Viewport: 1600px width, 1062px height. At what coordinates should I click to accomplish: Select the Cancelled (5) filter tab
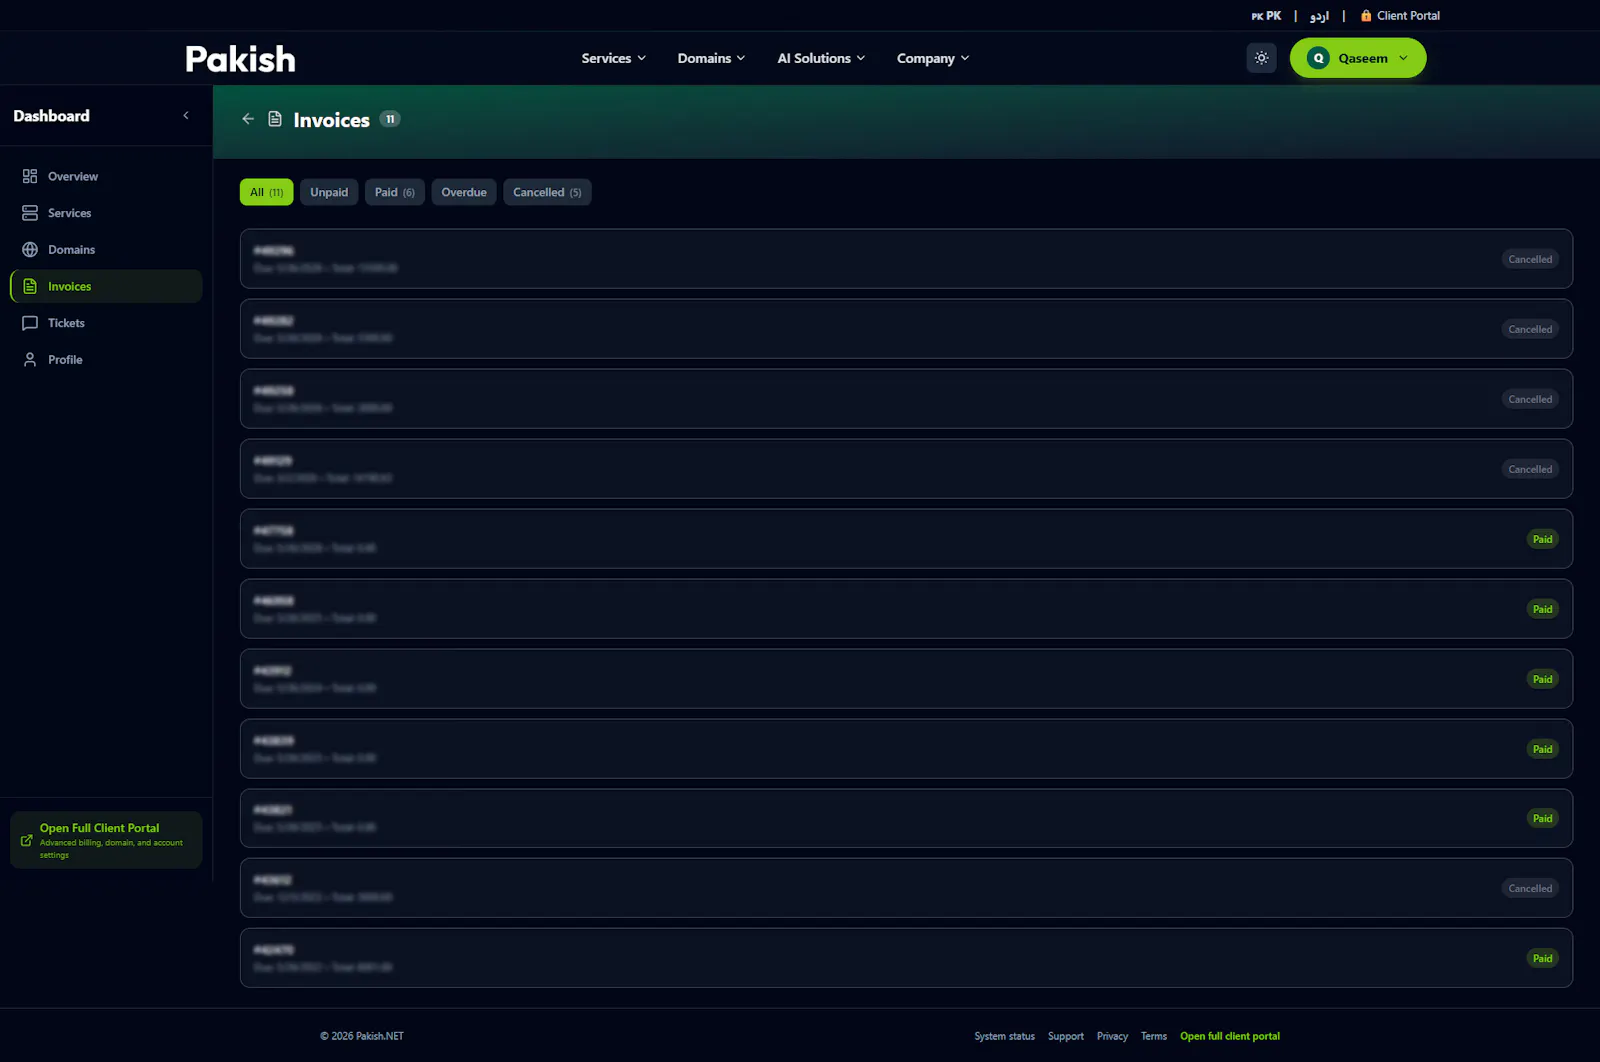547,192
